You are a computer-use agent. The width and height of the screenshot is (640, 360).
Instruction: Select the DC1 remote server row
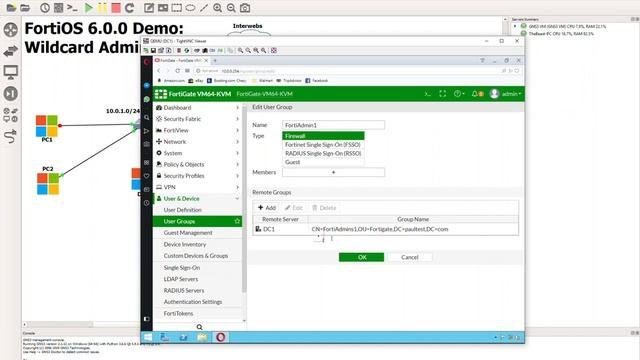[386, 229]
